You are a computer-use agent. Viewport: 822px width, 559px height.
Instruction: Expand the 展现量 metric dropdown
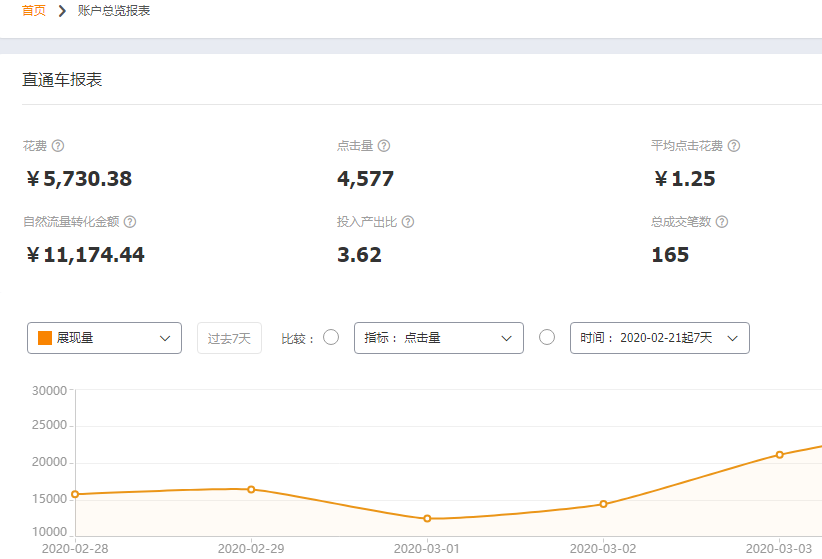click(x=104, y=338)
